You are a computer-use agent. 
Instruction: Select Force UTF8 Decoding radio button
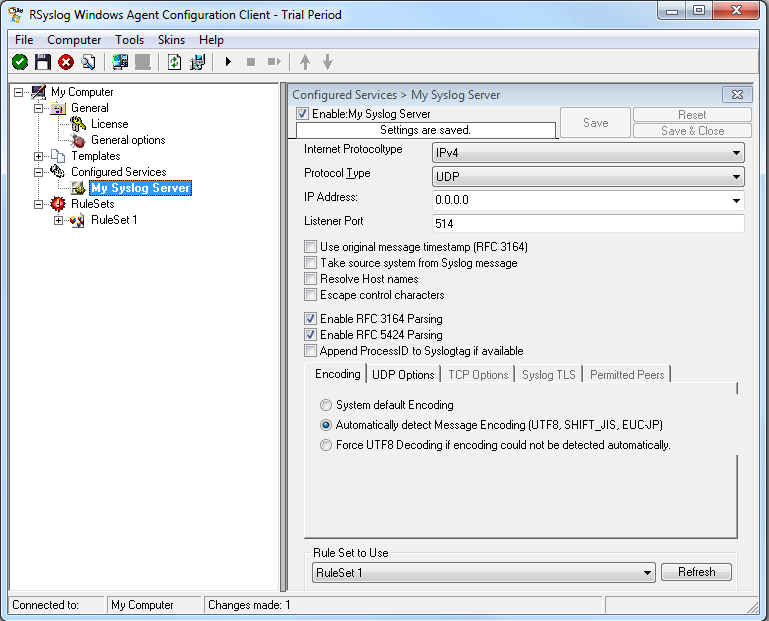pos(326,445)
